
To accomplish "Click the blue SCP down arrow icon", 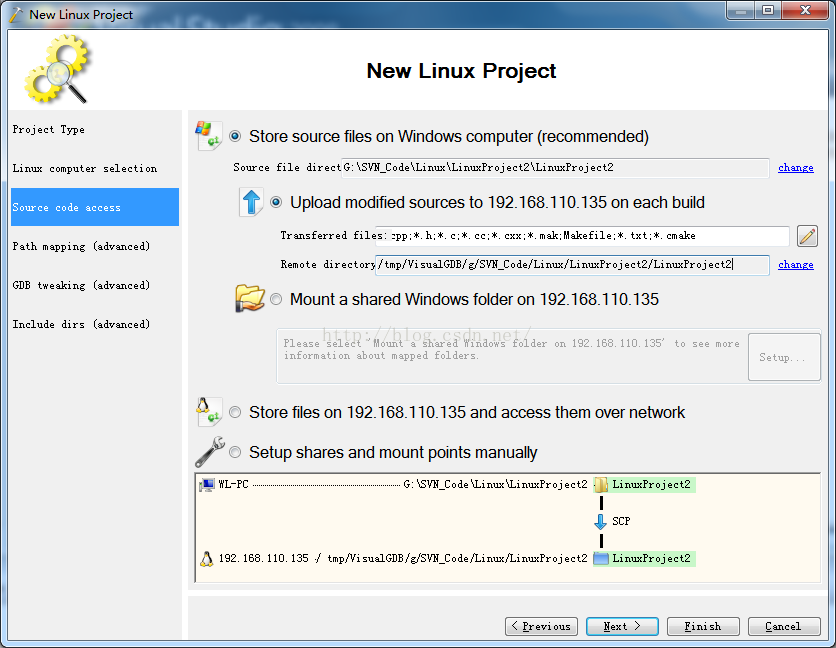I will pyautogui.click(x=600, y=521).
